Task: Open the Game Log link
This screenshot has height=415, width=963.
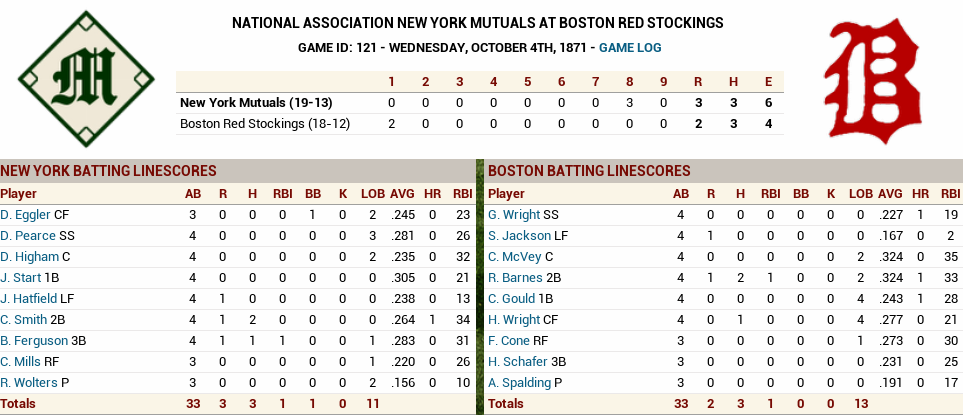Action: point(630,47)
